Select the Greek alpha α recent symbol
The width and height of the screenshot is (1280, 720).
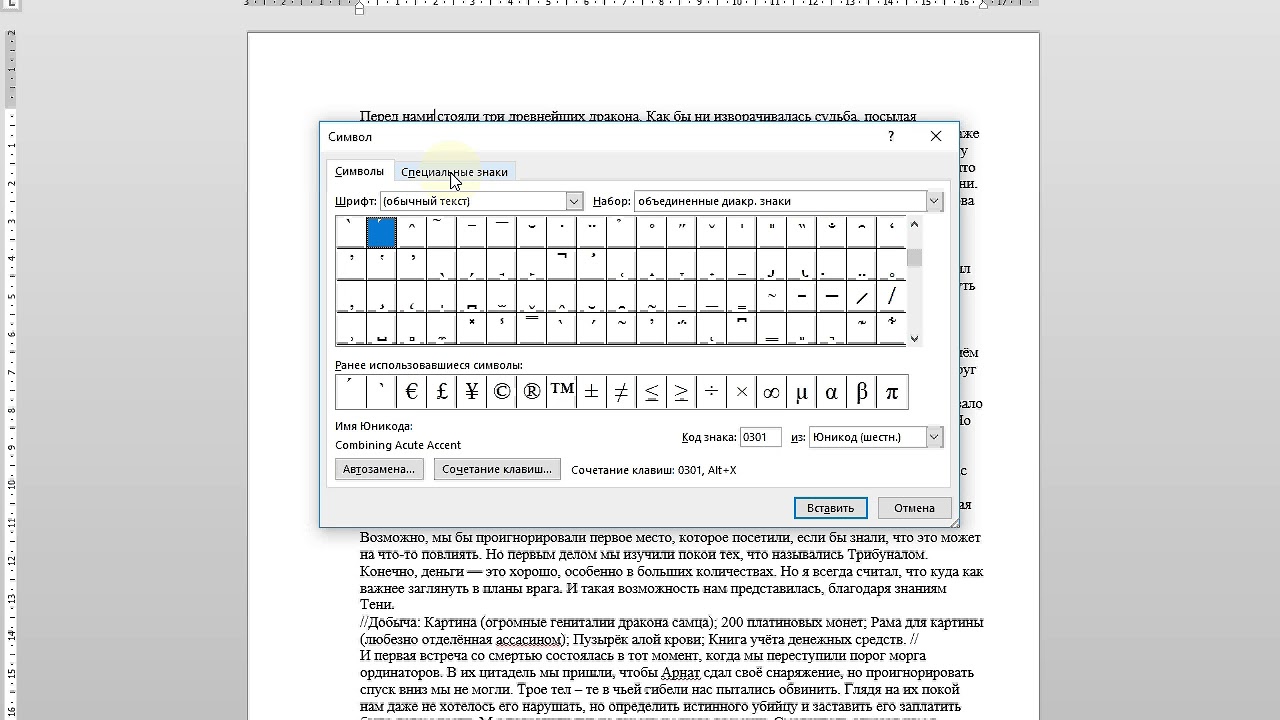click(831, 392)
